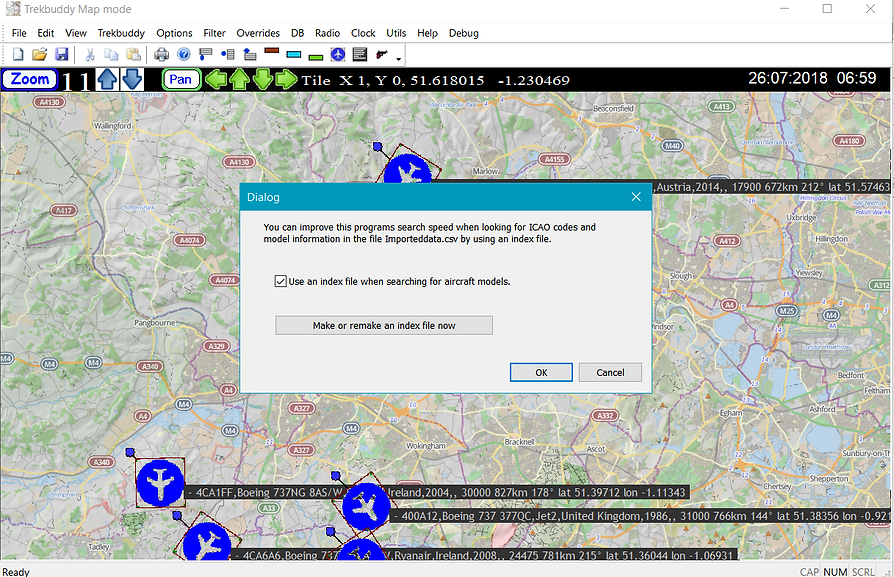Pan left with the green arrow
This screenshot has height=577, width=894.
coord(216,80)
